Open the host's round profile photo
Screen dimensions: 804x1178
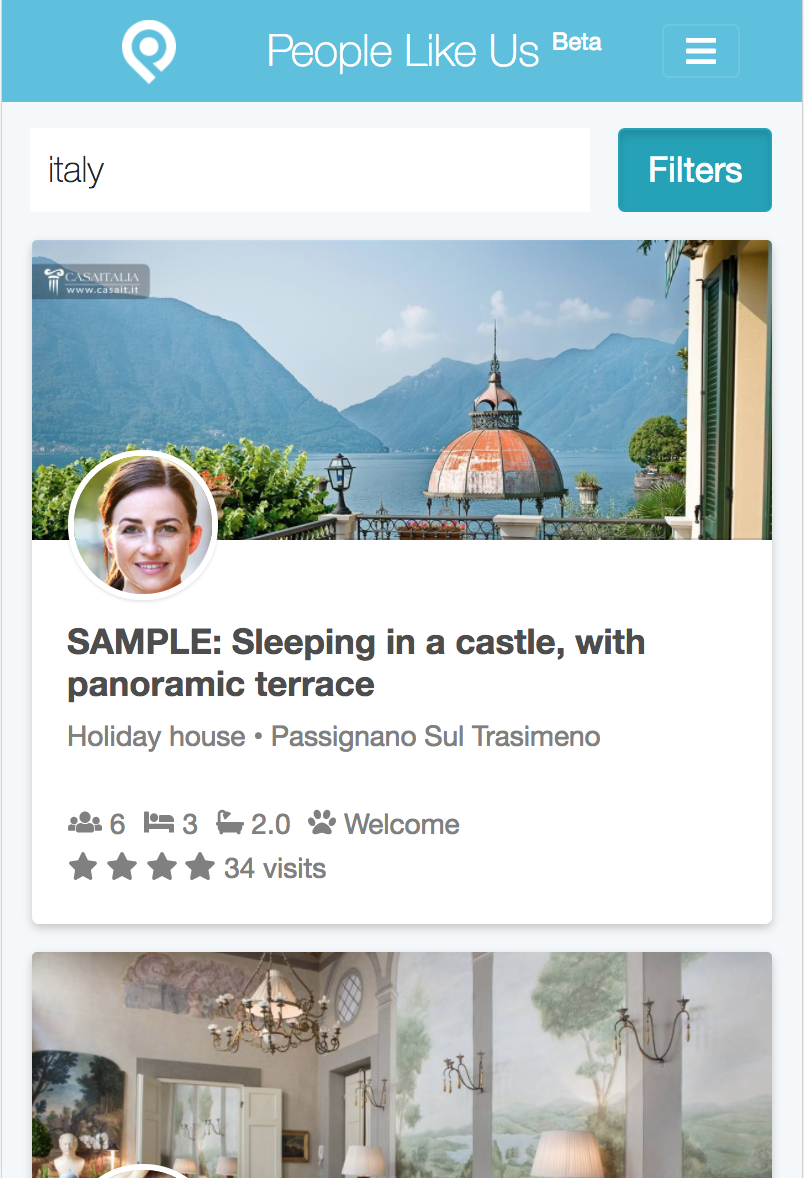tap(143, 524)
